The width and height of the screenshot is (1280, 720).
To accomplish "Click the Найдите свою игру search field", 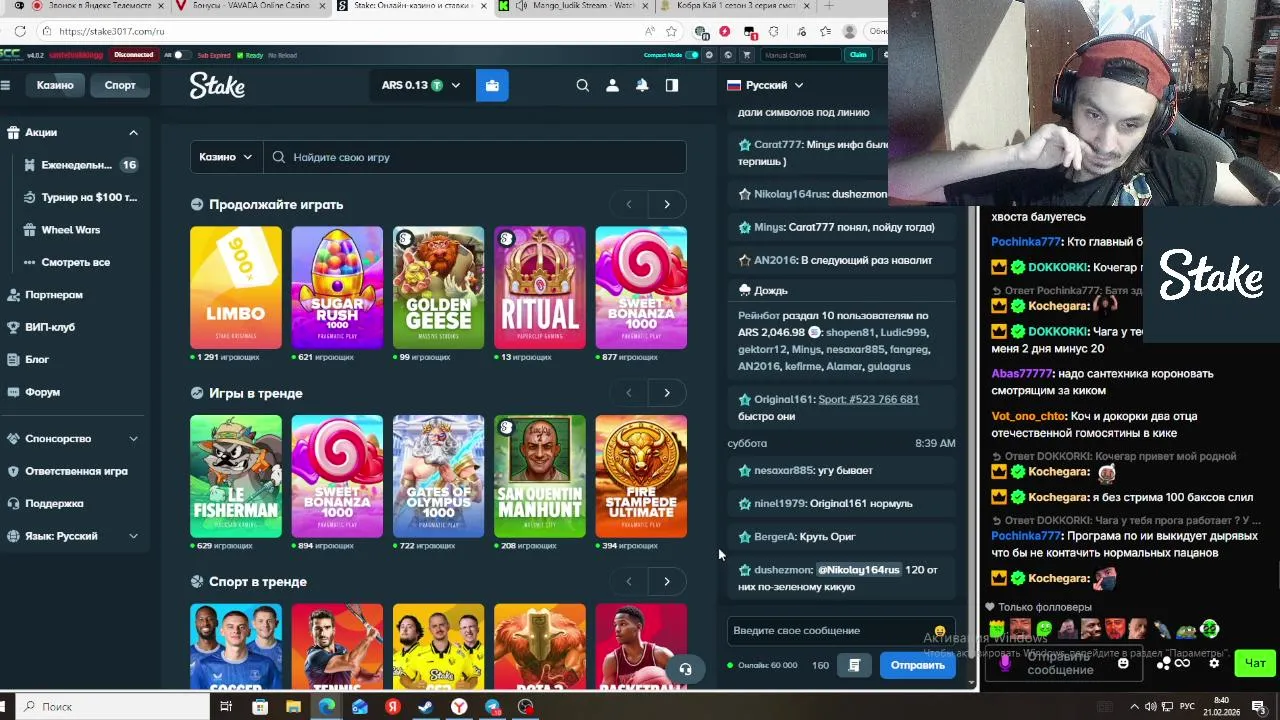I will (x=475, y=157).
